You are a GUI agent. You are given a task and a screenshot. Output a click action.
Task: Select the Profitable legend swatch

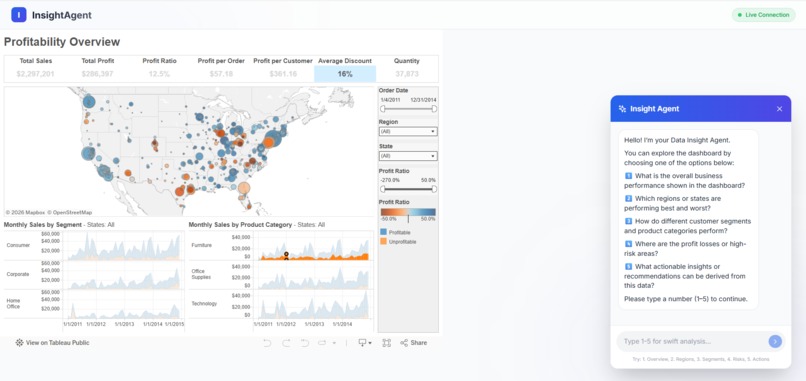click(383, 232)
